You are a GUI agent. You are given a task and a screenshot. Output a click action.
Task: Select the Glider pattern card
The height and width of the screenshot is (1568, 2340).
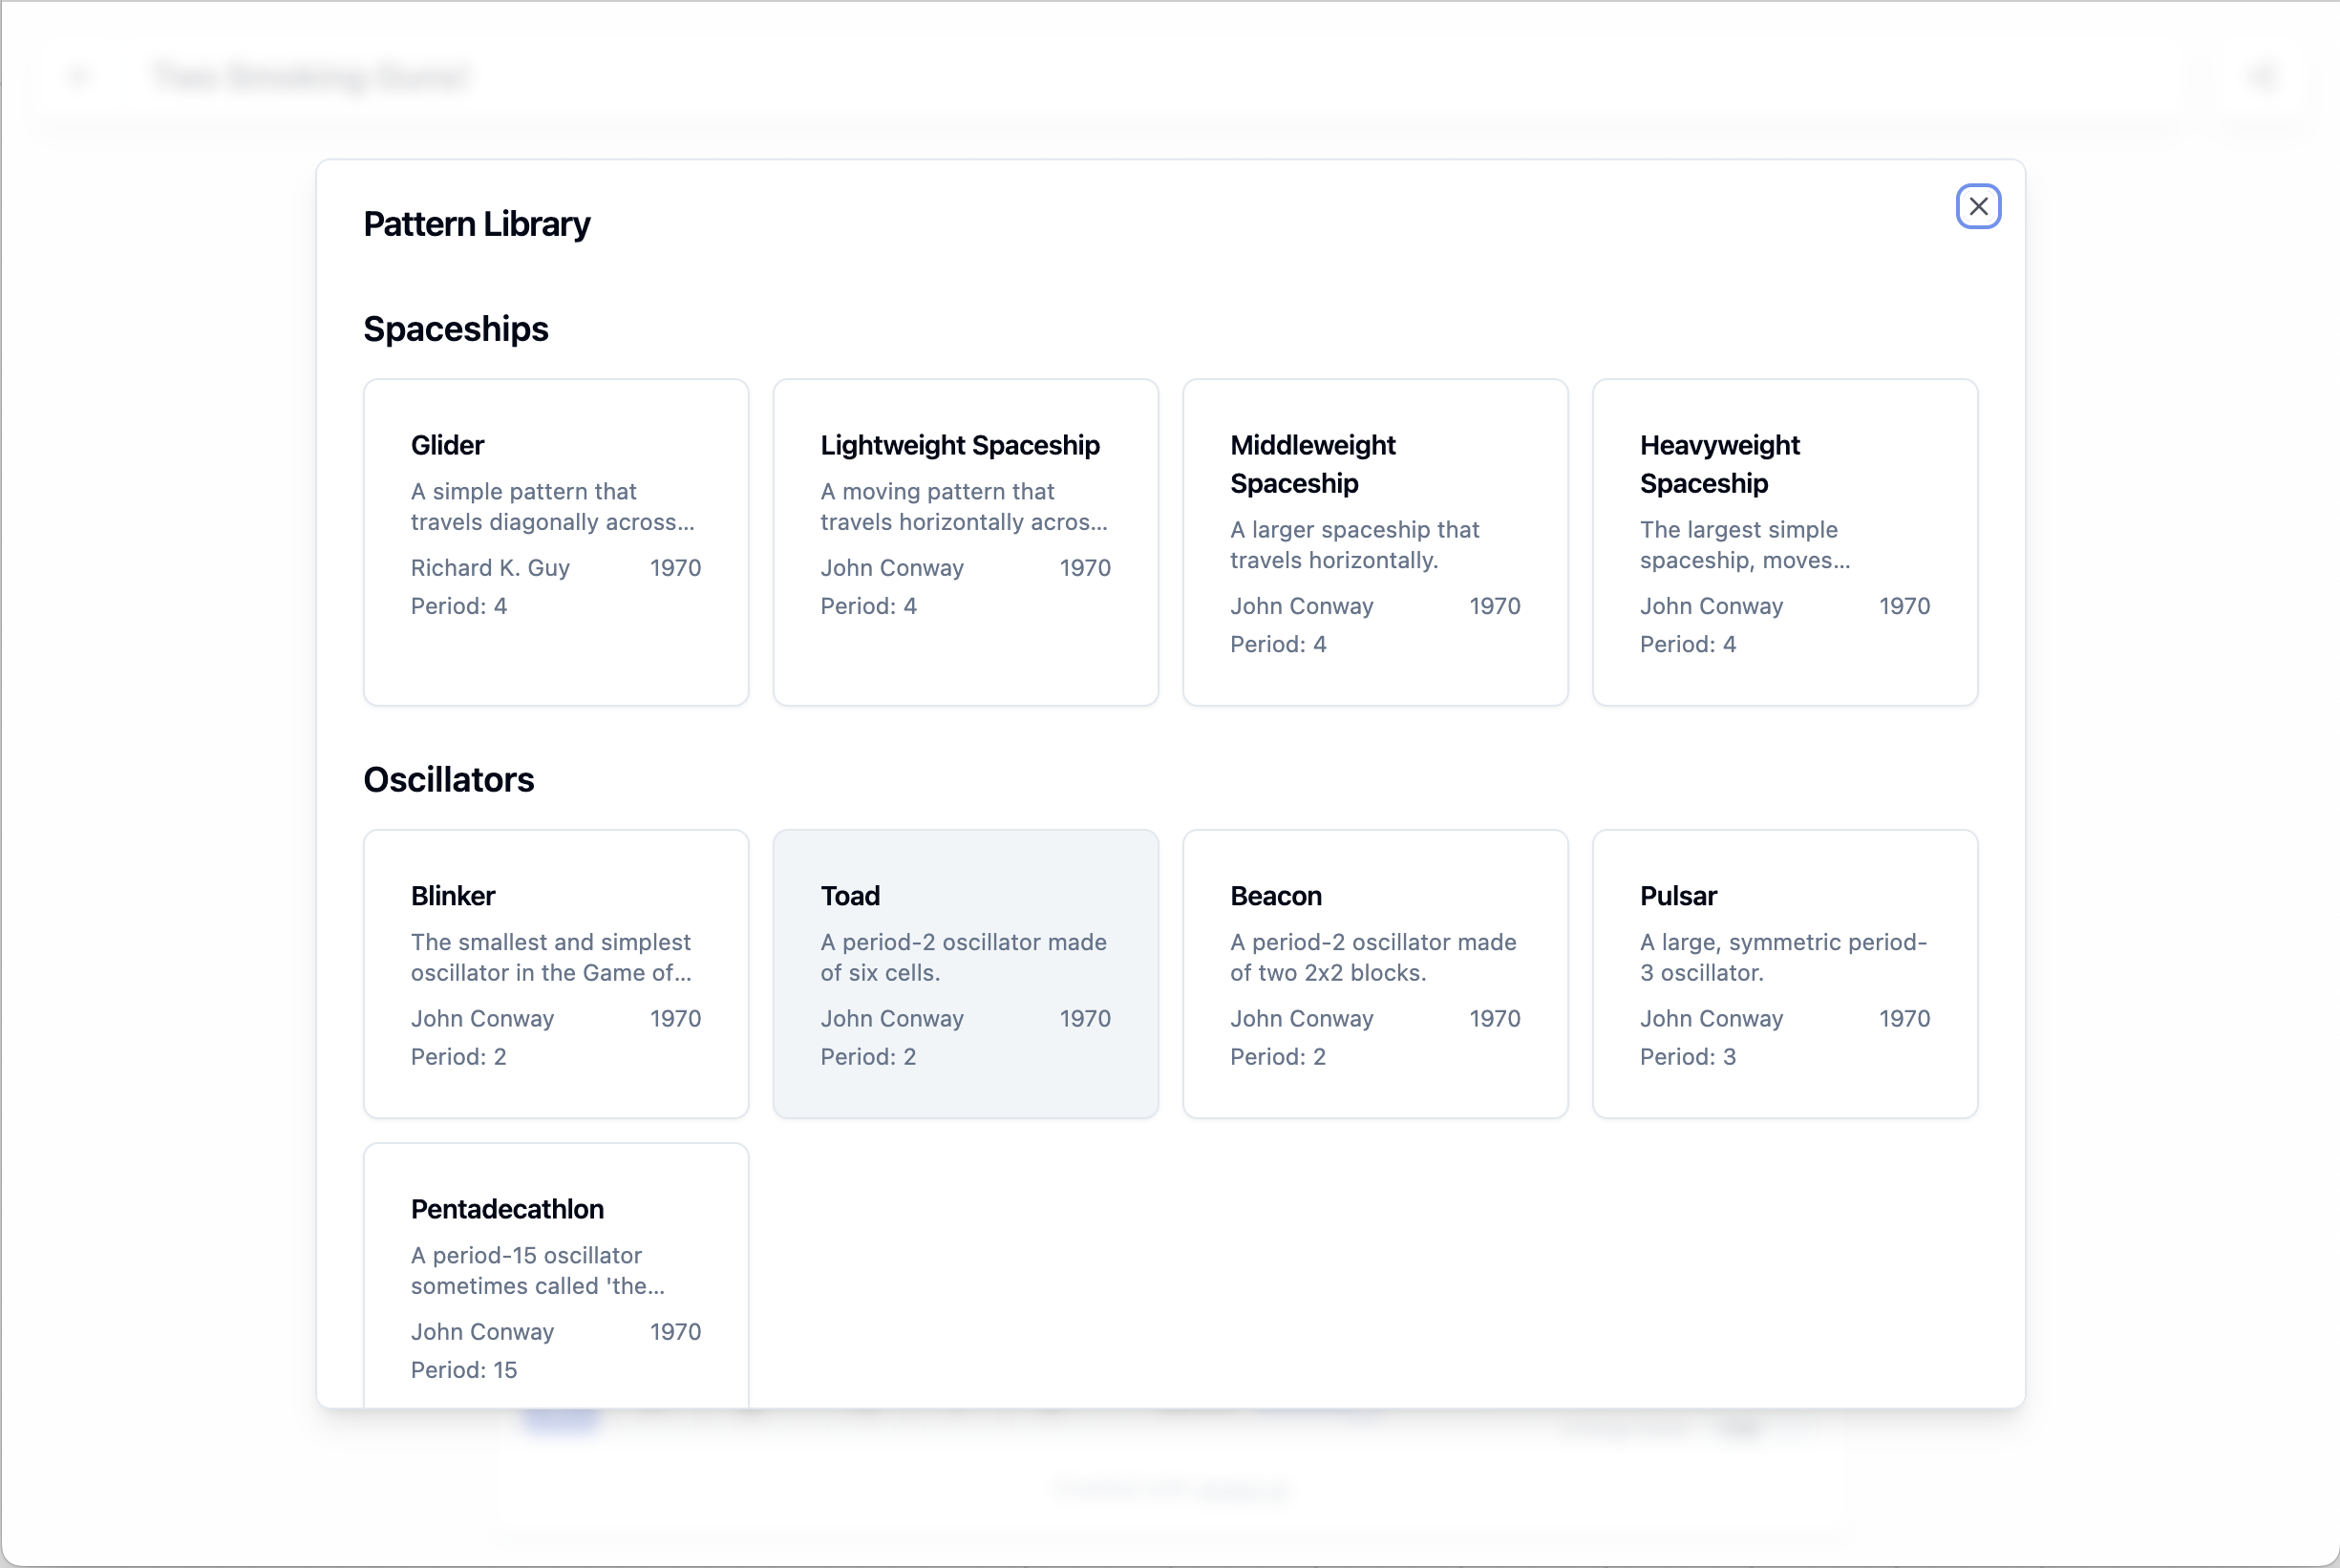(x=556, y=542)
